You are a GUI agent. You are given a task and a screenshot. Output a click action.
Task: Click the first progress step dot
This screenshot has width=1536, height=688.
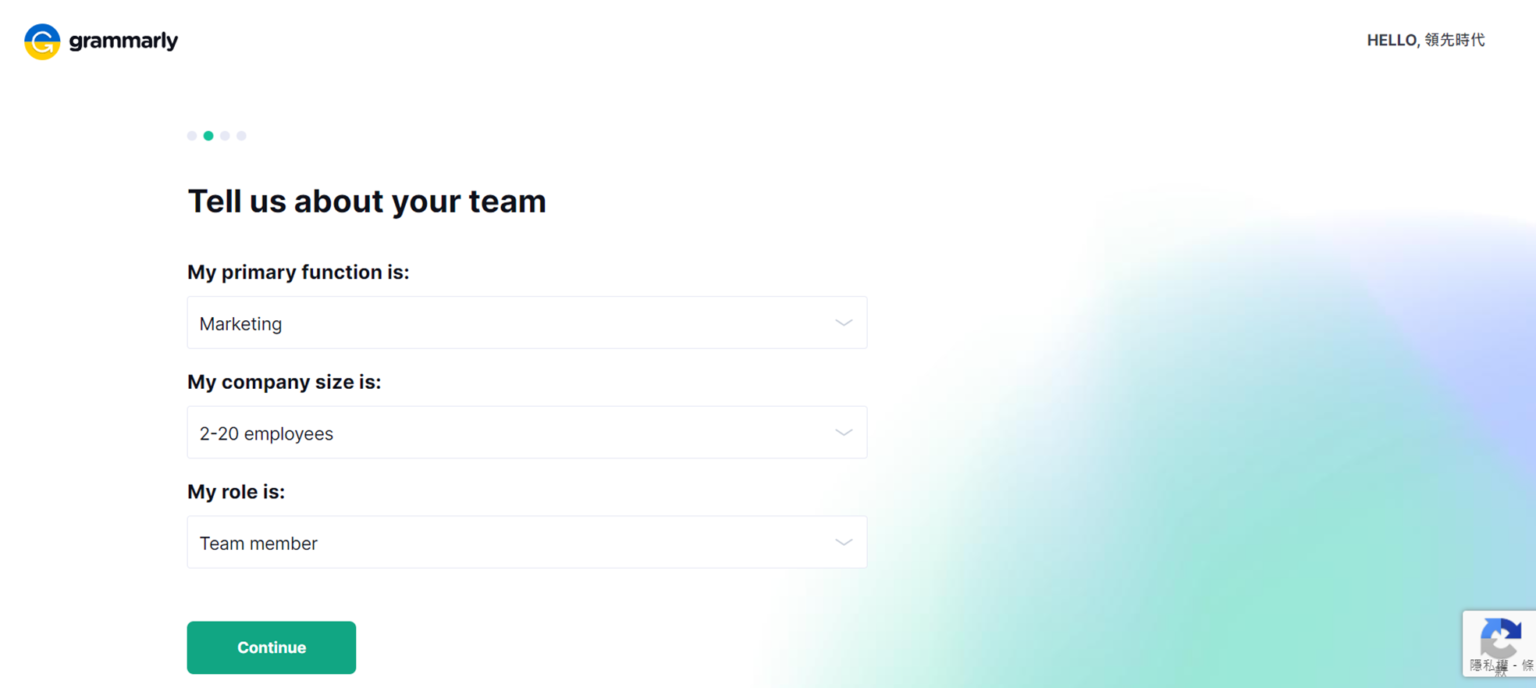(x=191, y=135)
